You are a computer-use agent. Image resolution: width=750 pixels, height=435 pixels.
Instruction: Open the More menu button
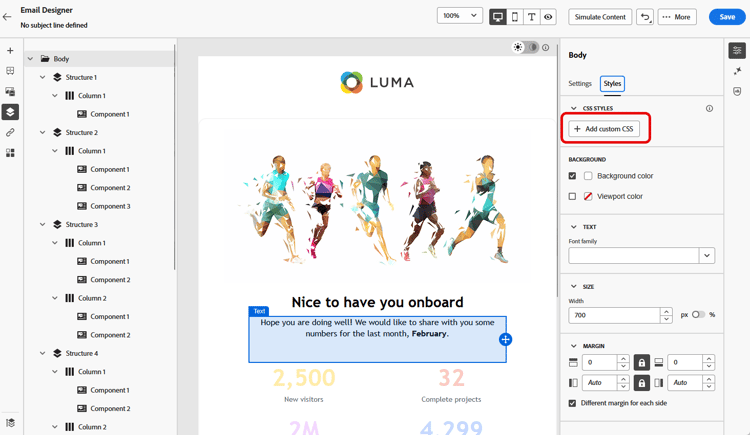pos(677,17)
